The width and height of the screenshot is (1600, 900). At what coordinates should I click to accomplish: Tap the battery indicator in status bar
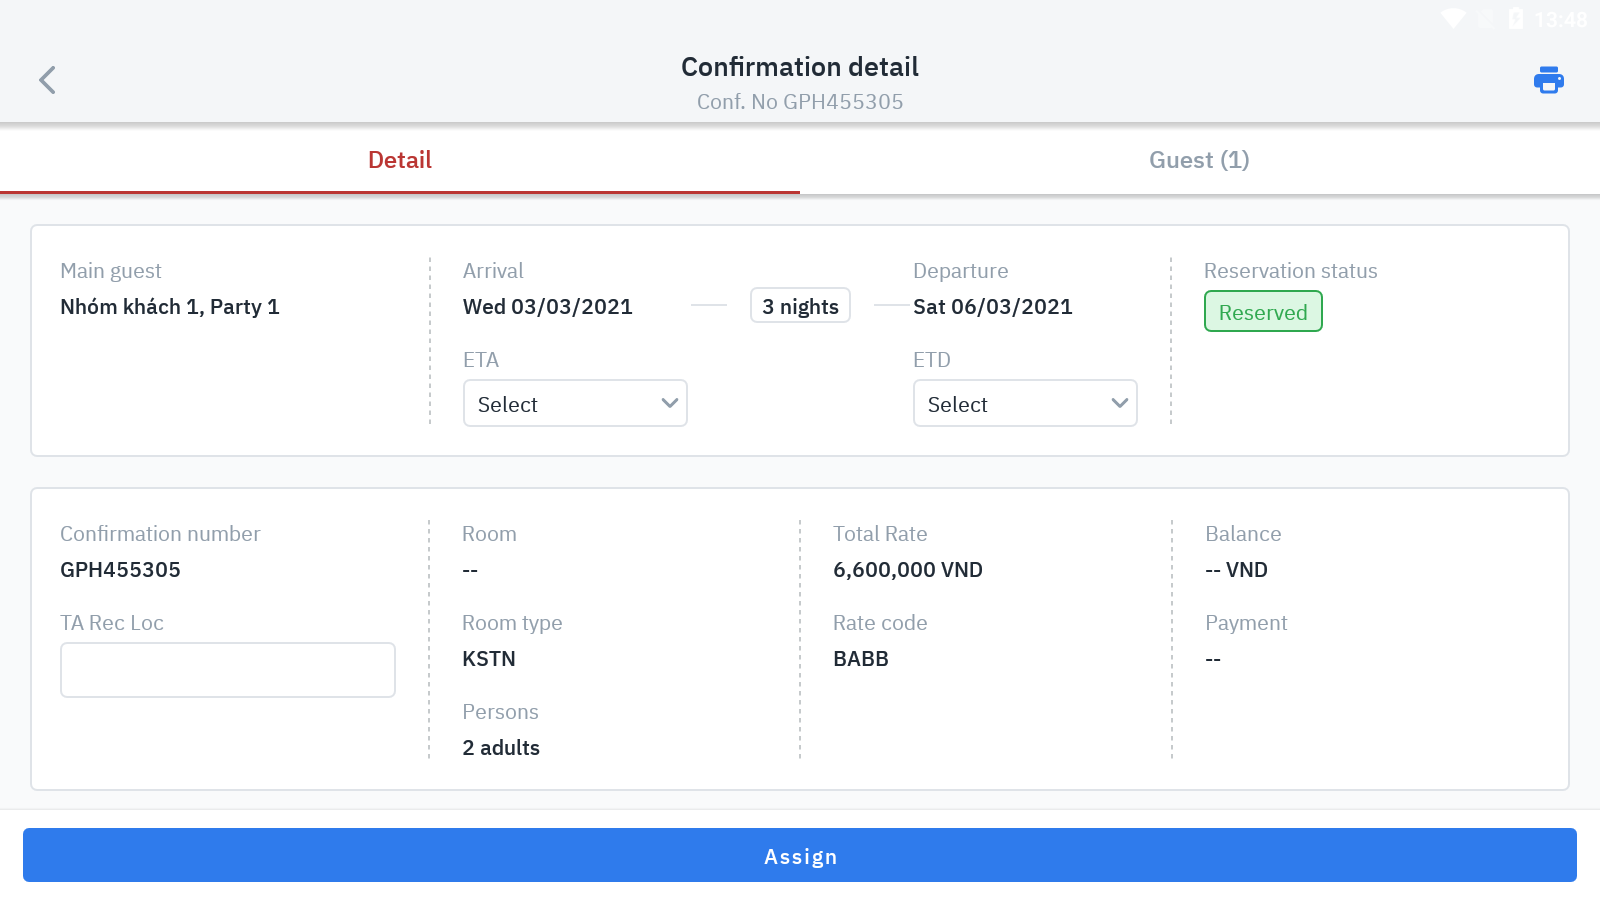tap(1516, 19)
